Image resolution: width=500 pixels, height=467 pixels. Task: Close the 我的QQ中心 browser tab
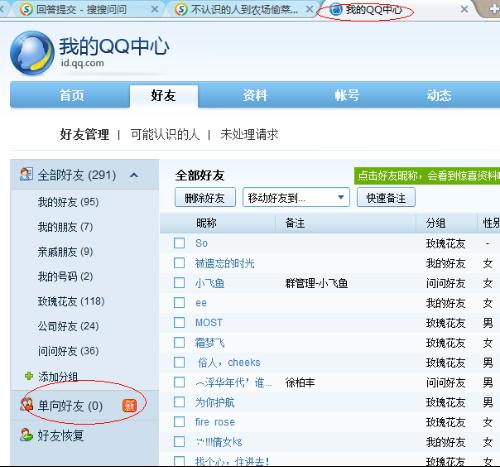(x=464, y=9)
